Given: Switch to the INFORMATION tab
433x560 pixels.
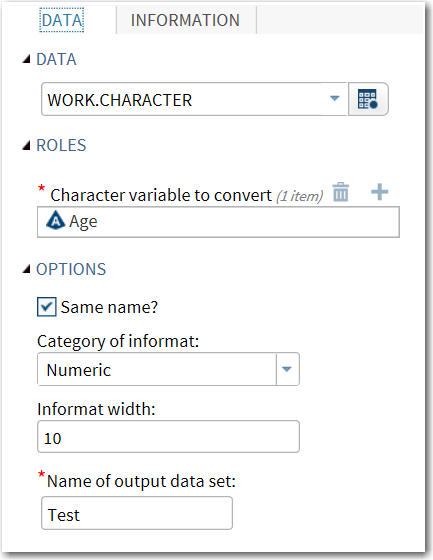Looking at the screenshot, I should [x=185, y=20].
